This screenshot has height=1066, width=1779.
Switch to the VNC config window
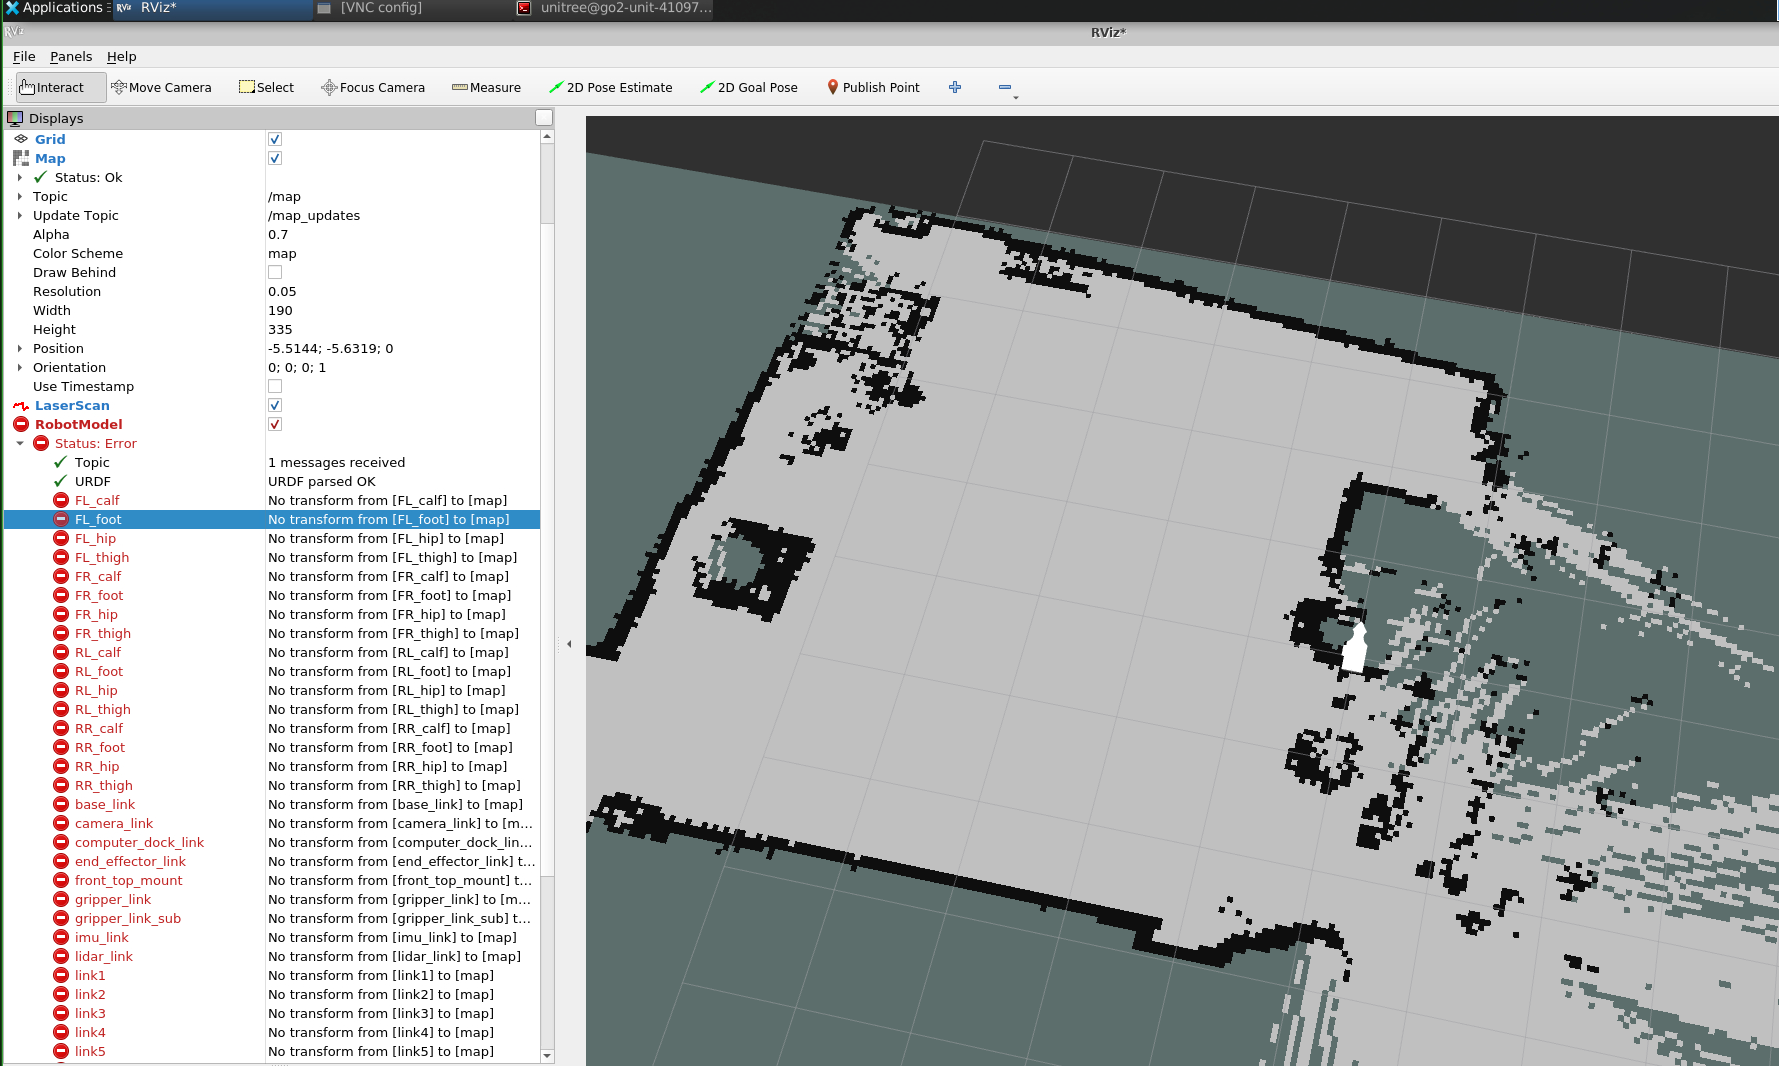point(380,8)
